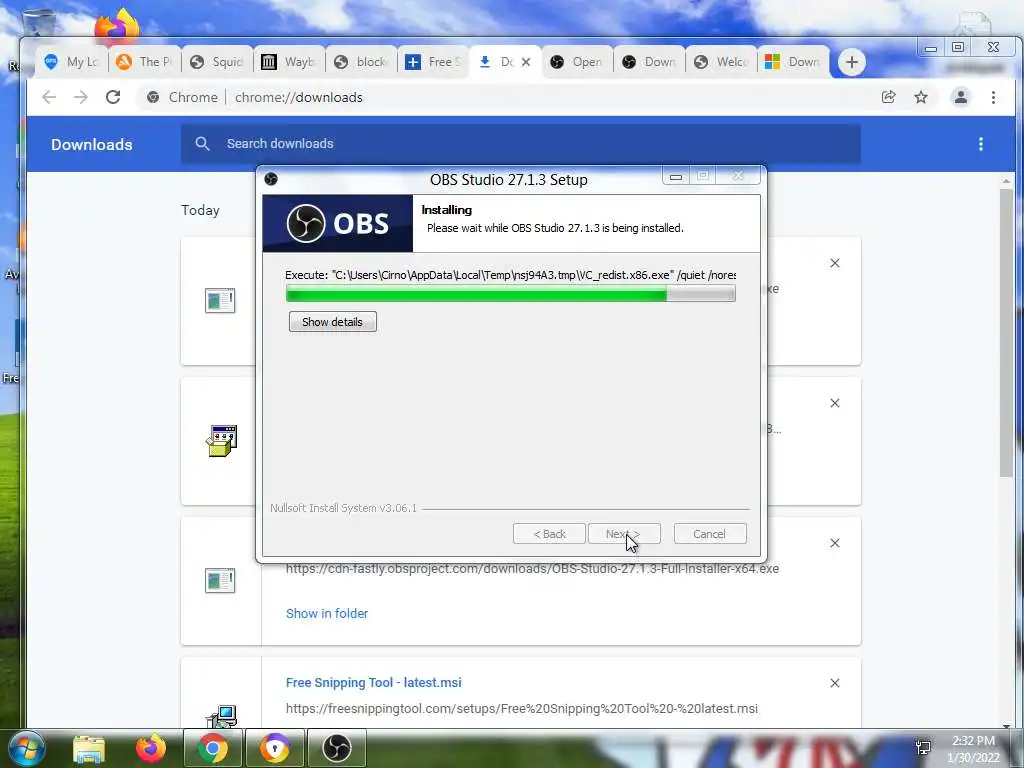Open a new Chrome tab with plus button

coord(852,62)
